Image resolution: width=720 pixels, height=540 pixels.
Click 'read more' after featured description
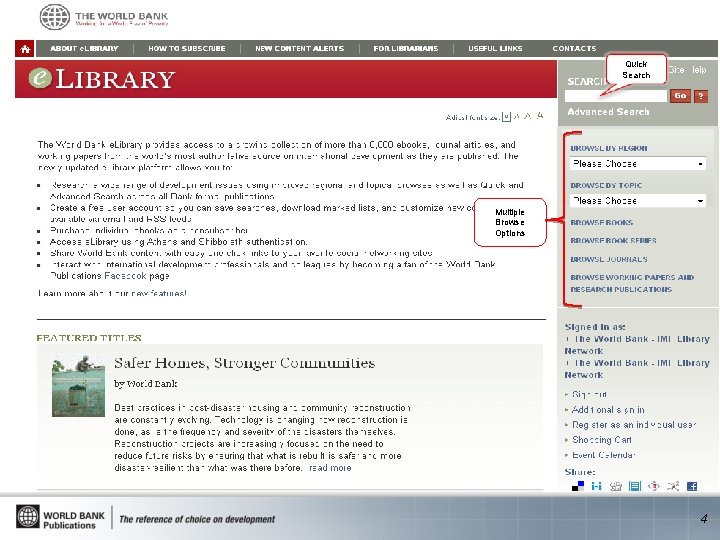[x=330, y=468]
